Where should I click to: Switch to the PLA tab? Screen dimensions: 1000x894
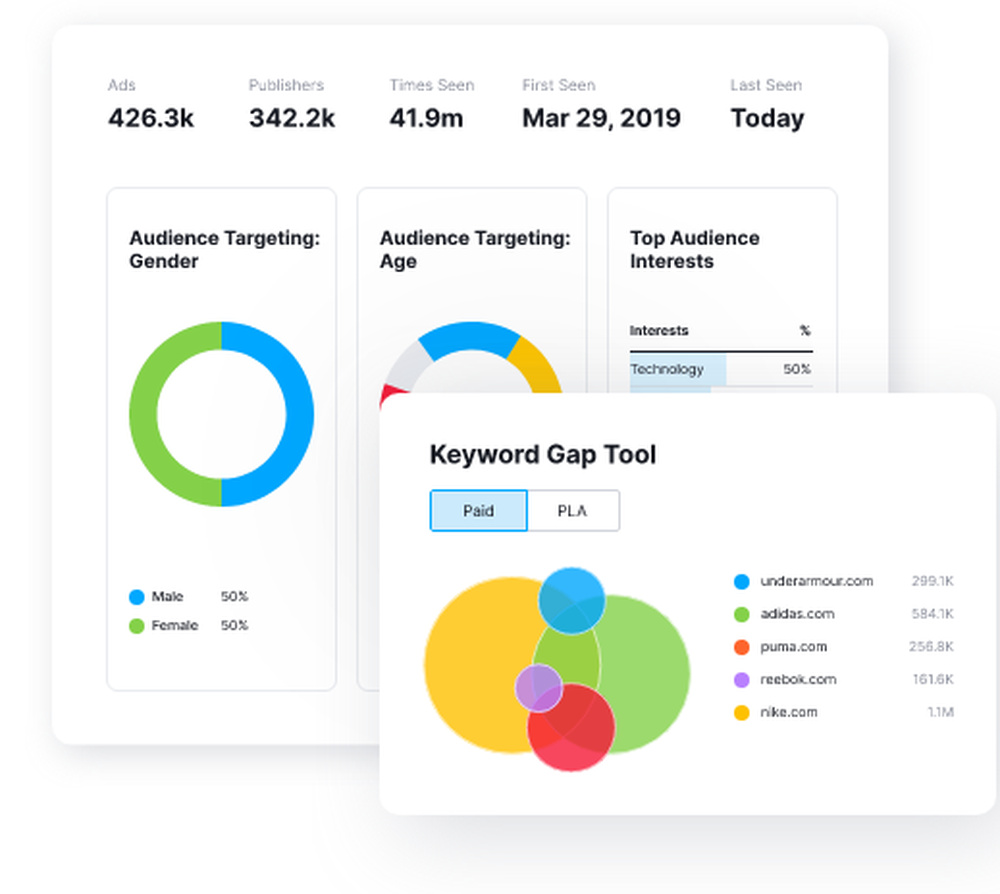[573, 510]
